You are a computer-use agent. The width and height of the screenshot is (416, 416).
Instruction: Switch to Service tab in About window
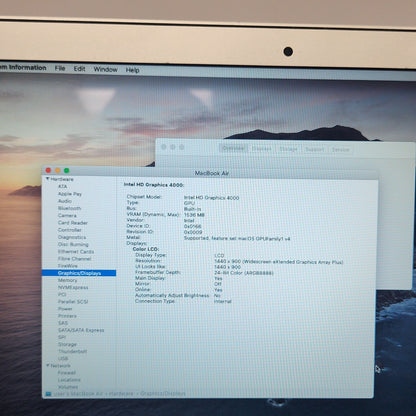340,150
